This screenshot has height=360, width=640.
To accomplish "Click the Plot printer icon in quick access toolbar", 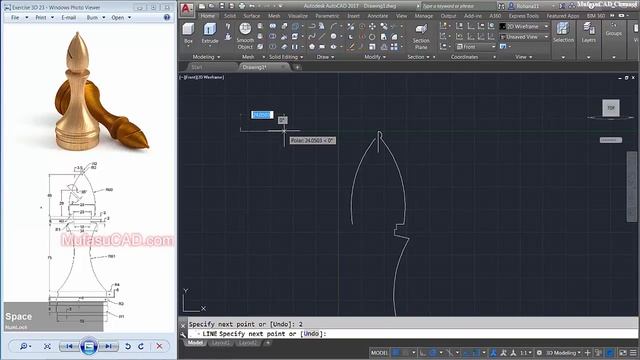I will coord(242,6).
